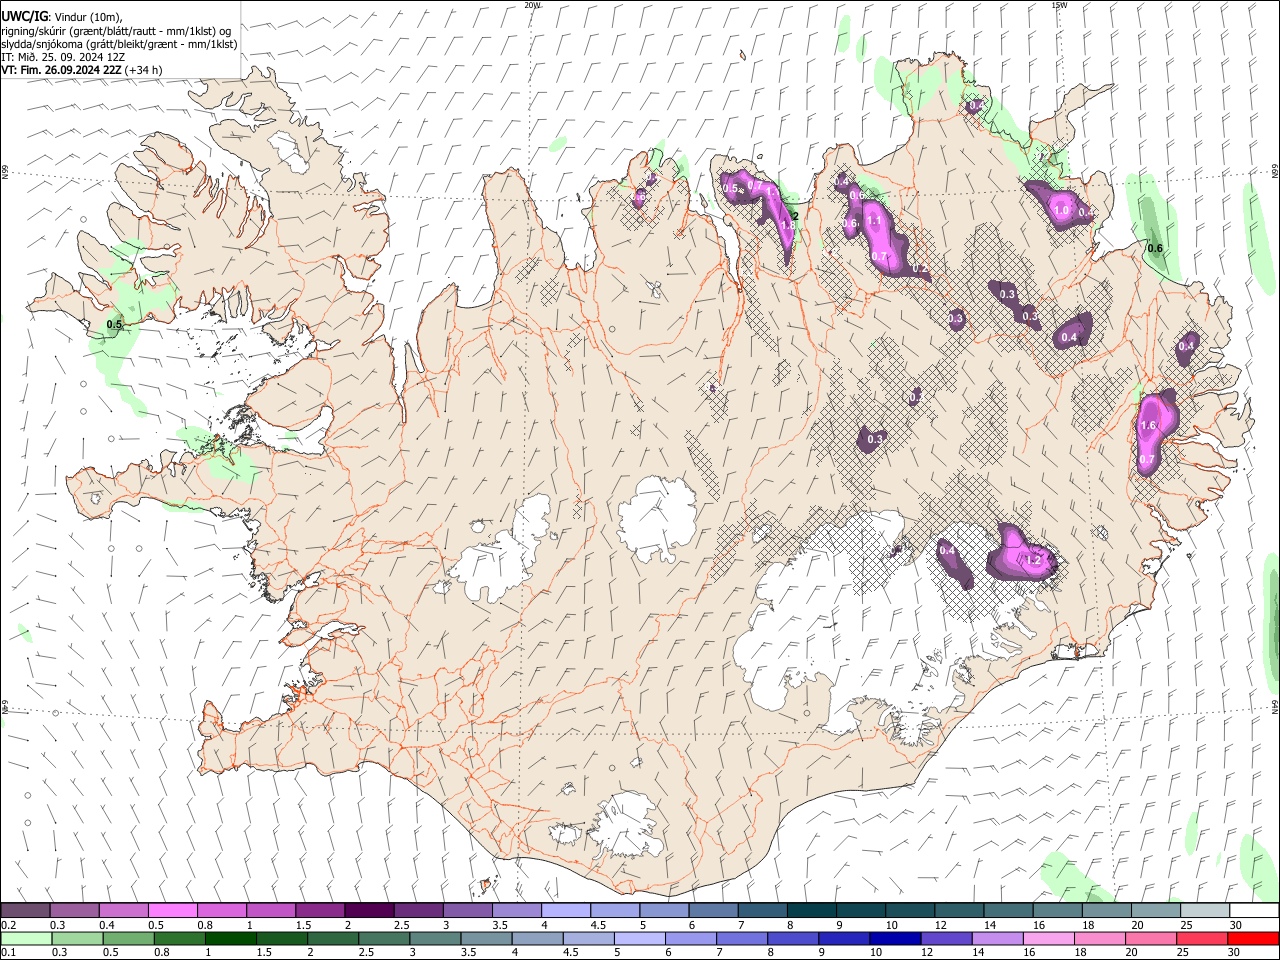Click dark blue bottom swatch between 10 and 12
Screen dimensions: 1280x960
pyautogui.click(x=894, y=938)
